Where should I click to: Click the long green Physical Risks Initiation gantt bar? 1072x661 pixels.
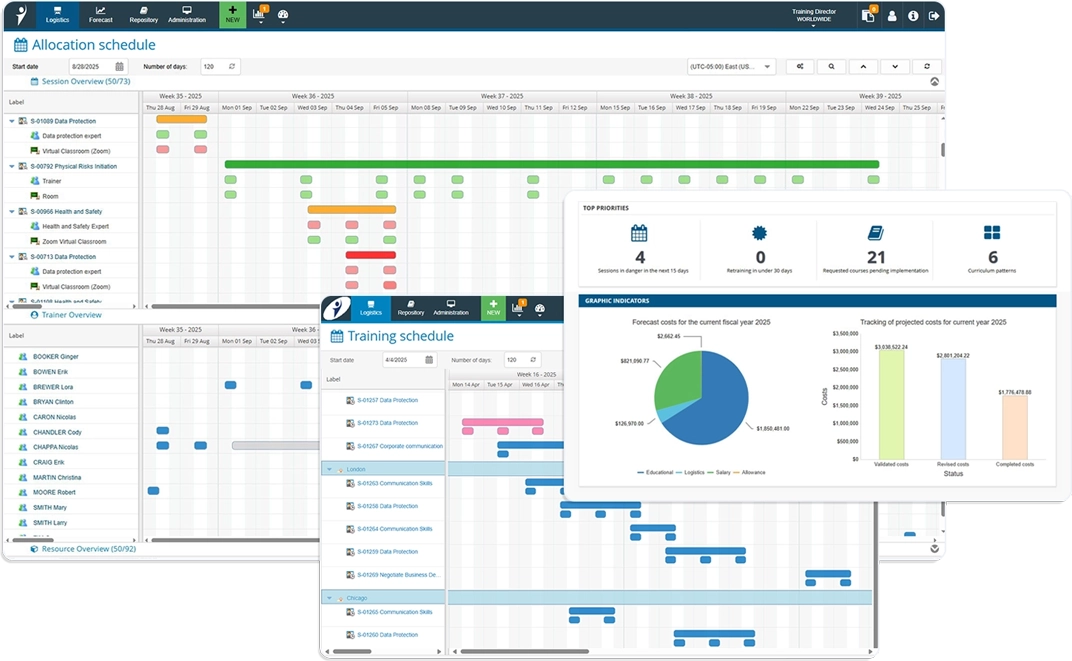(x=552, y=164)
